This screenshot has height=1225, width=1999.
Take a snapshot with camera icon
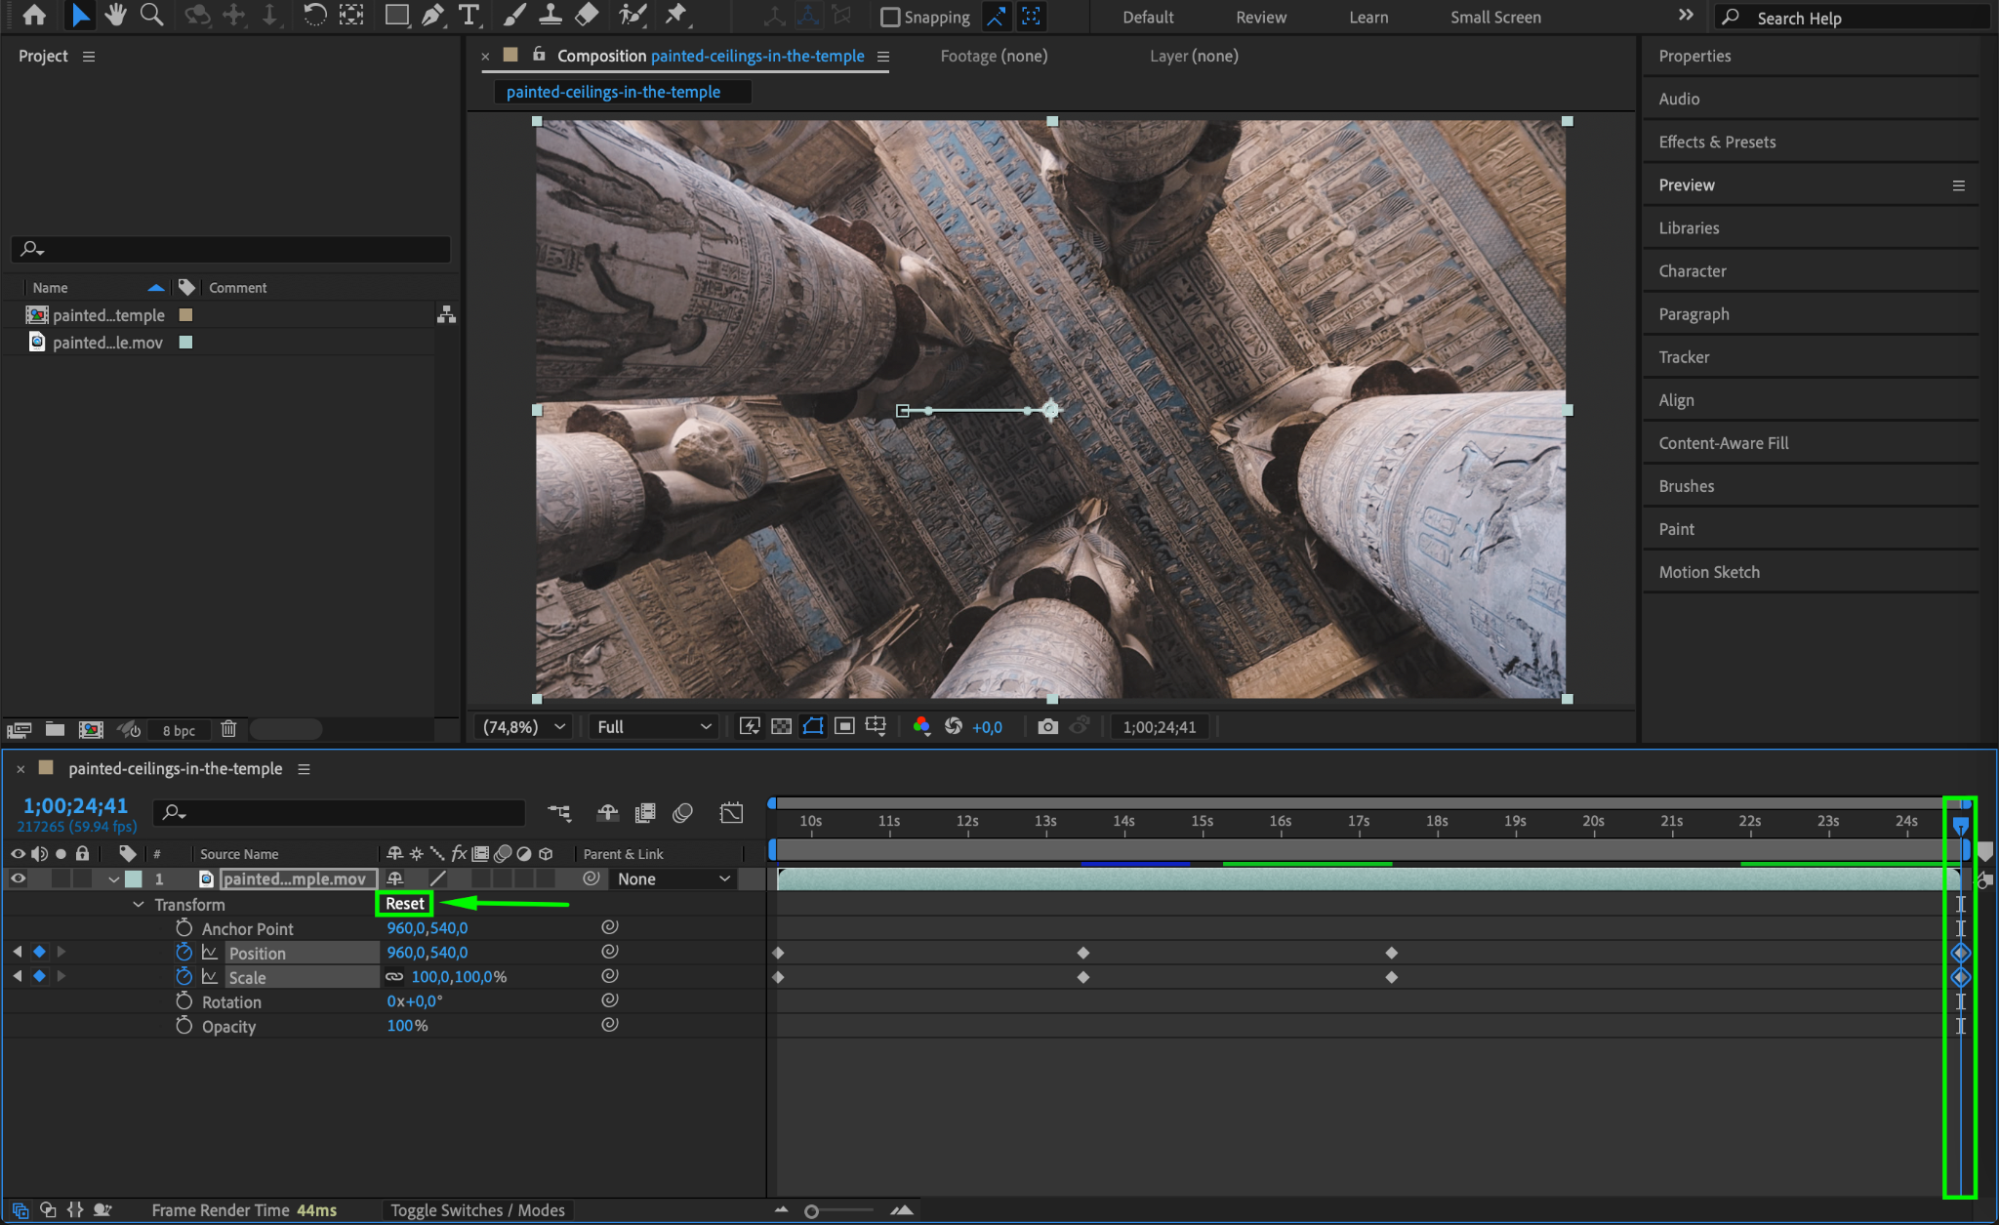[1047, 727]
